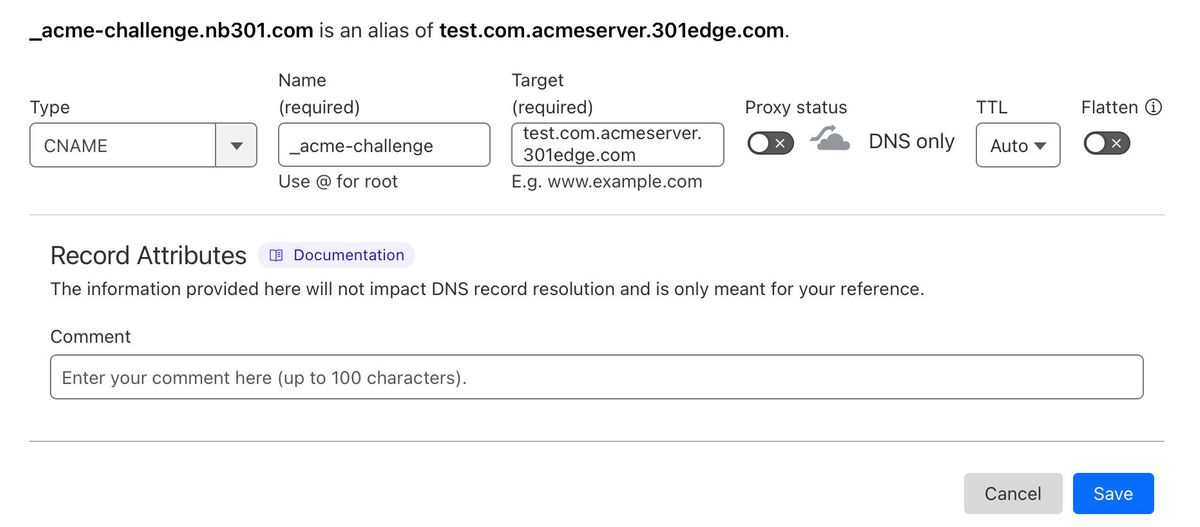Click the CNAME type combo box
Image resolution: width=1200 pixels, height=527 pixels.
[143, 145]
